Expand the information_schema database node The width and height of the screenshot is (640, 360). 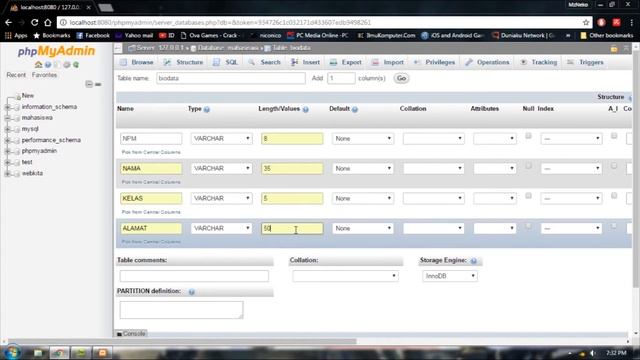coord(7,107)
